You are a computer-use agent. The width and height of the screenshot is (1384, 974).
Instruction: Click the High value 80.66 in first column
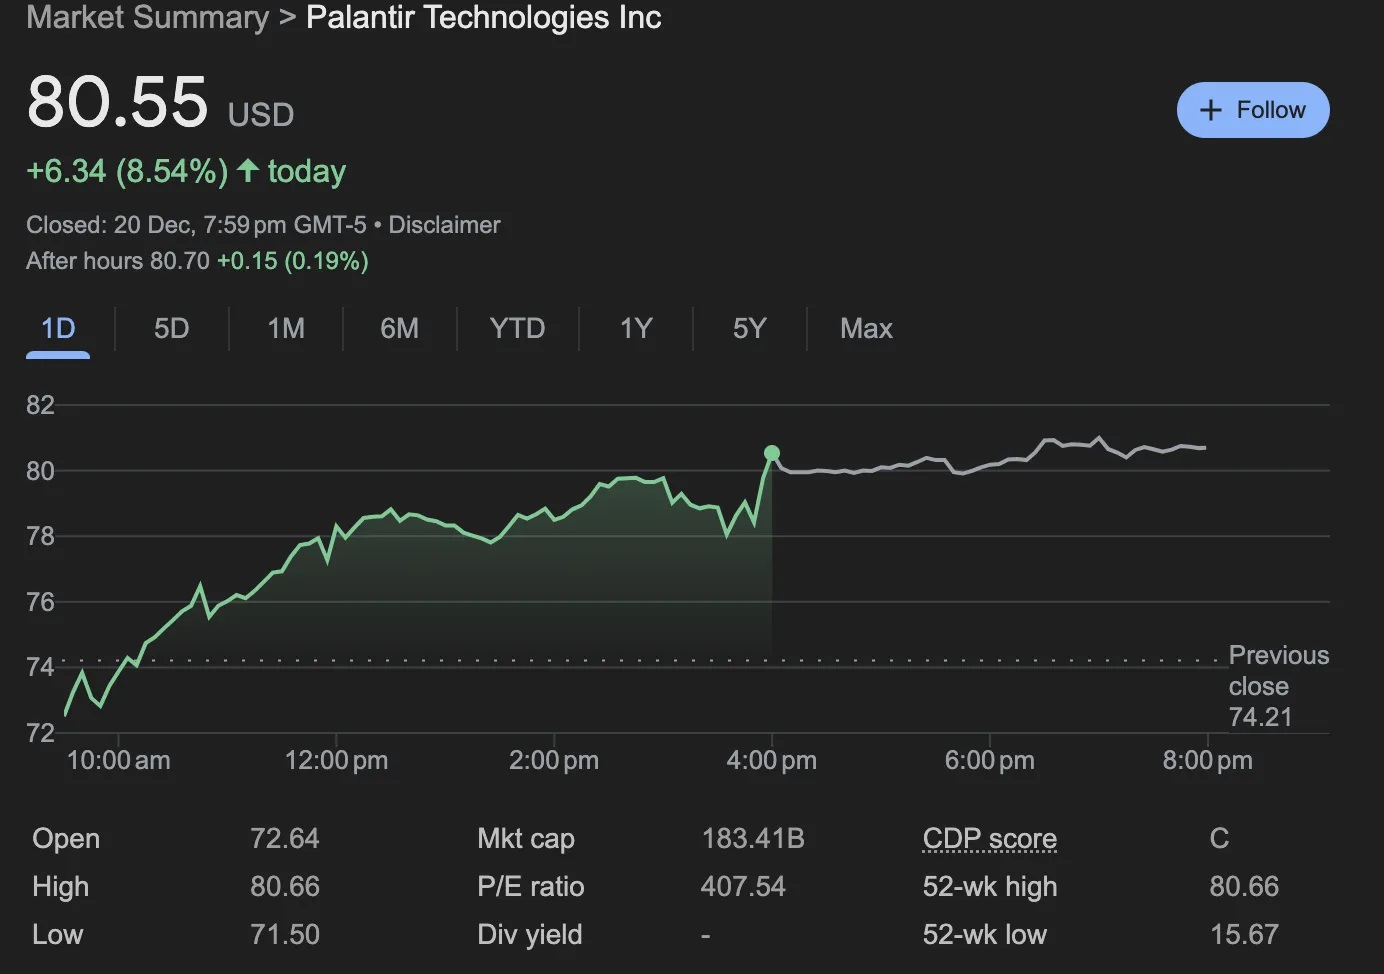[x=285, y=887]
